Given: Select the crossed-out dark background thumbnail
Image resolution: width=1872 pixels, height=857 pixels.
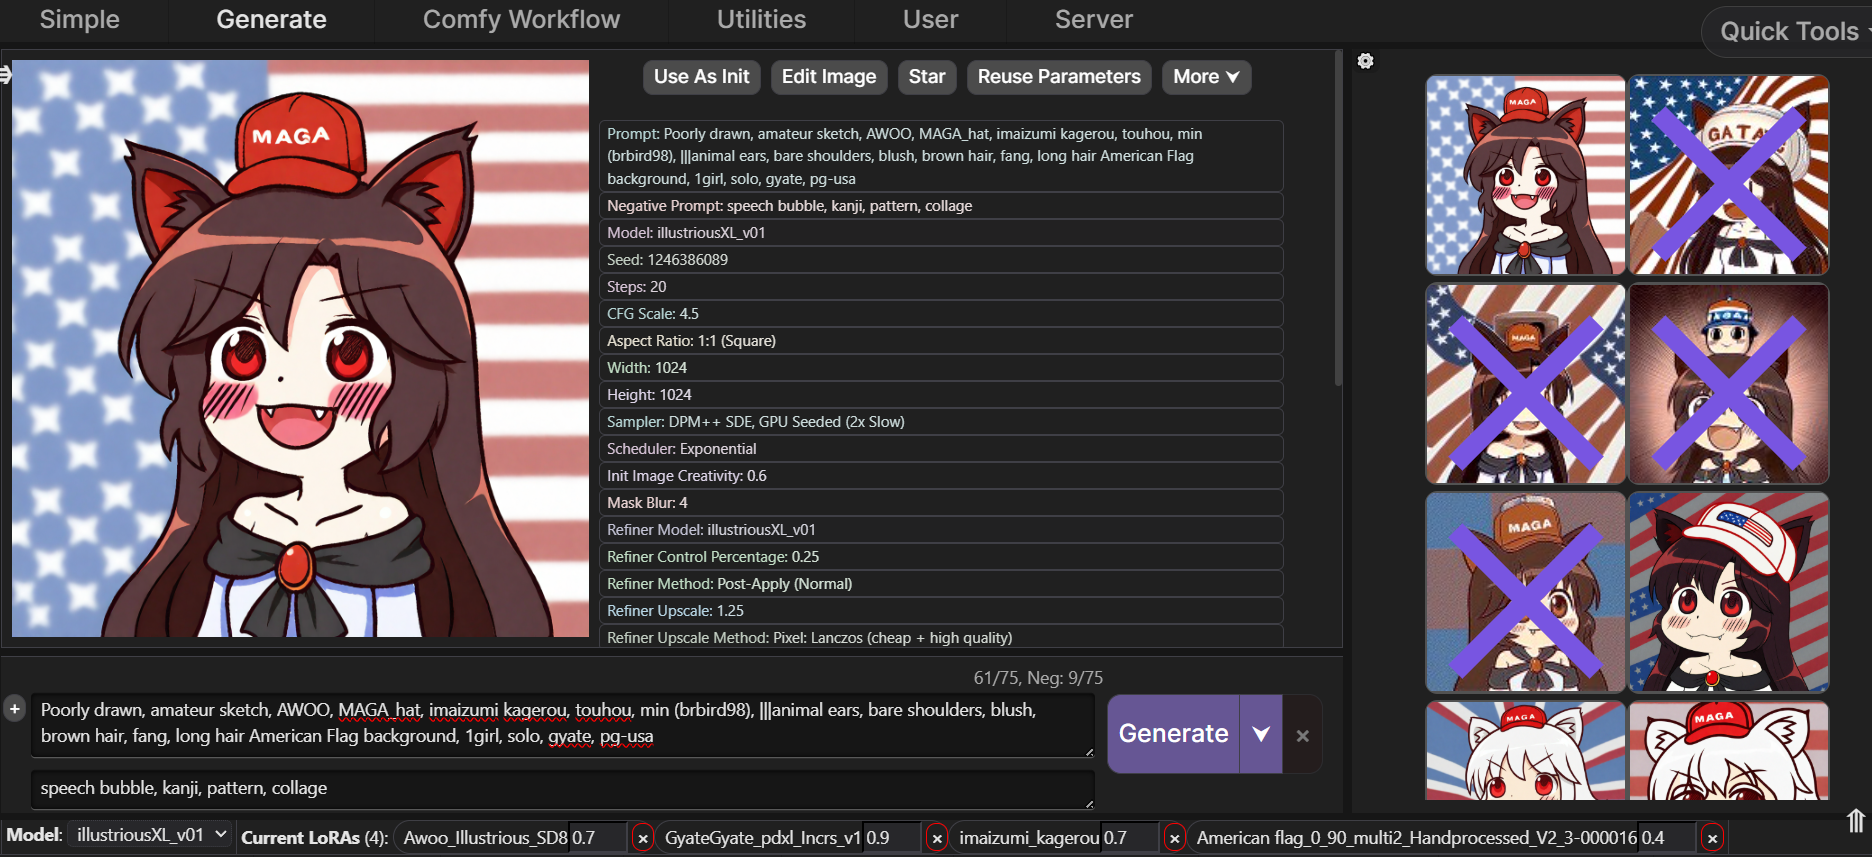Looking at the screenshot, I should (x=1729, y=384).
